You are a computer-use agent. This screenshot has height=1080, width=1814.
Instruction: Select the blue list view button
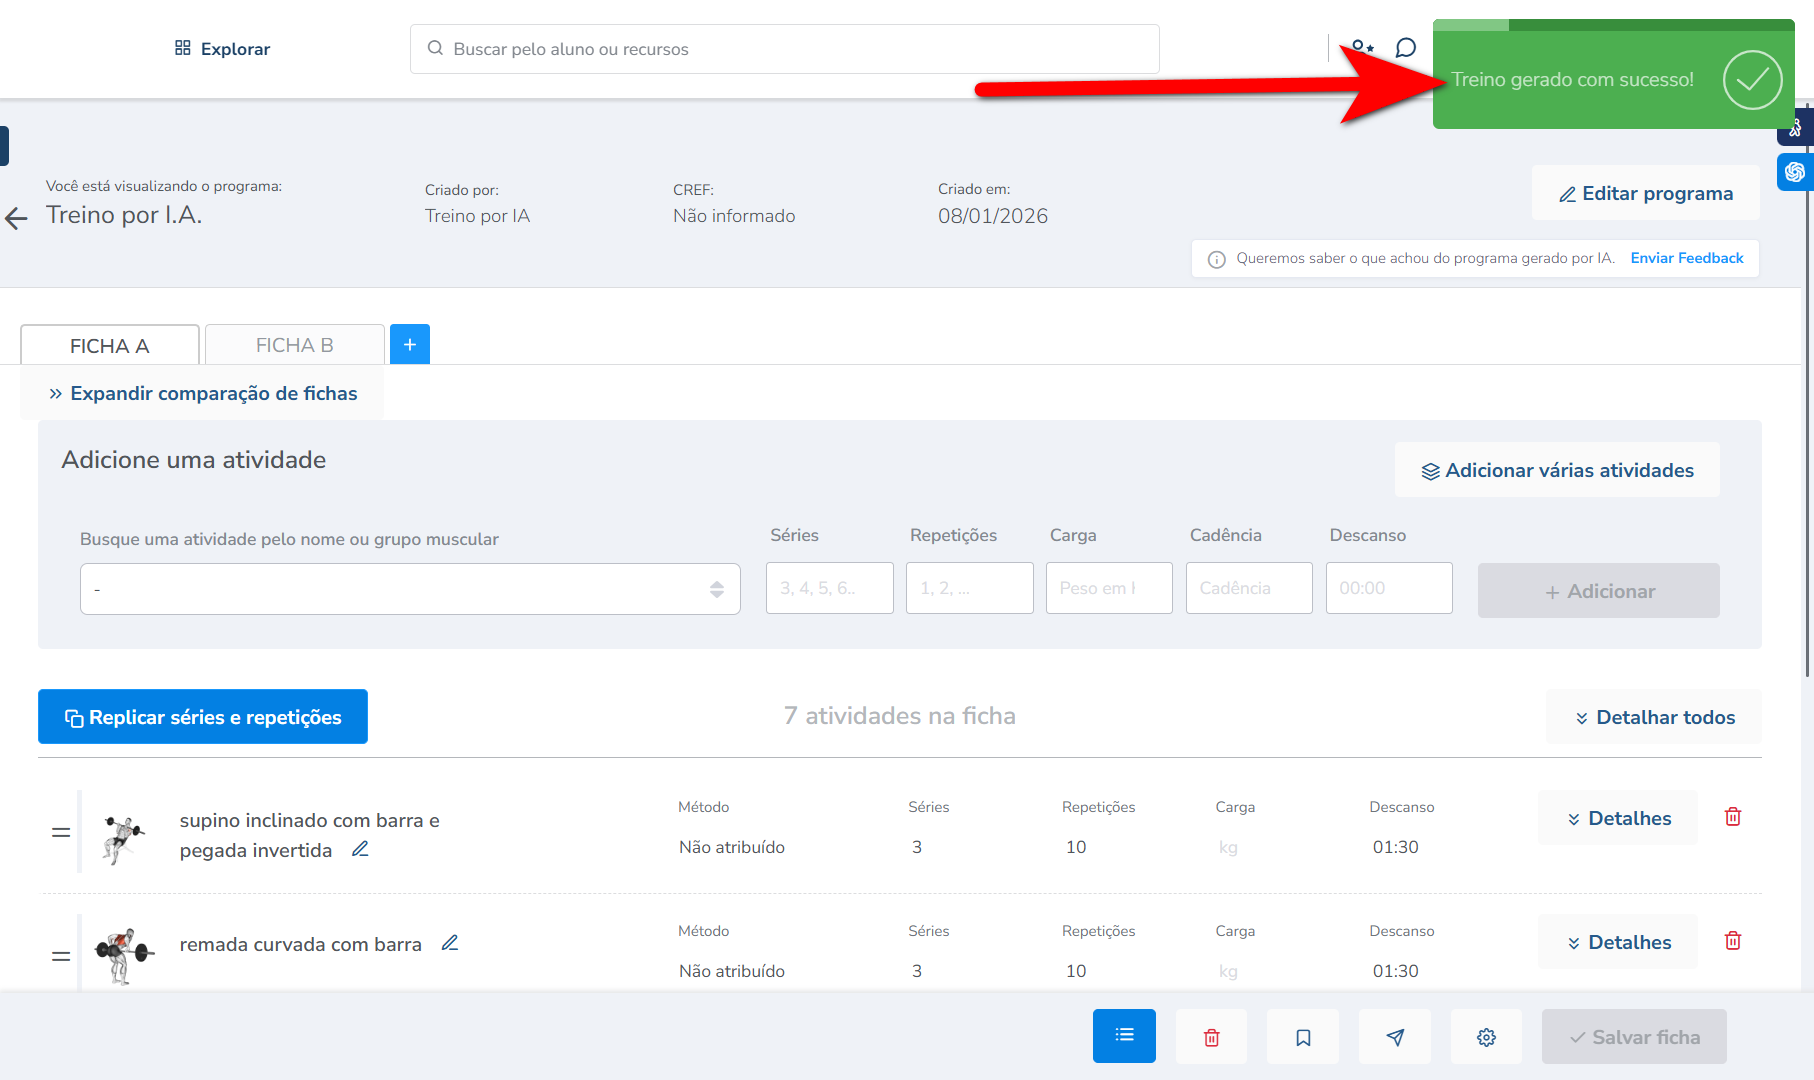(1124, 1036)
